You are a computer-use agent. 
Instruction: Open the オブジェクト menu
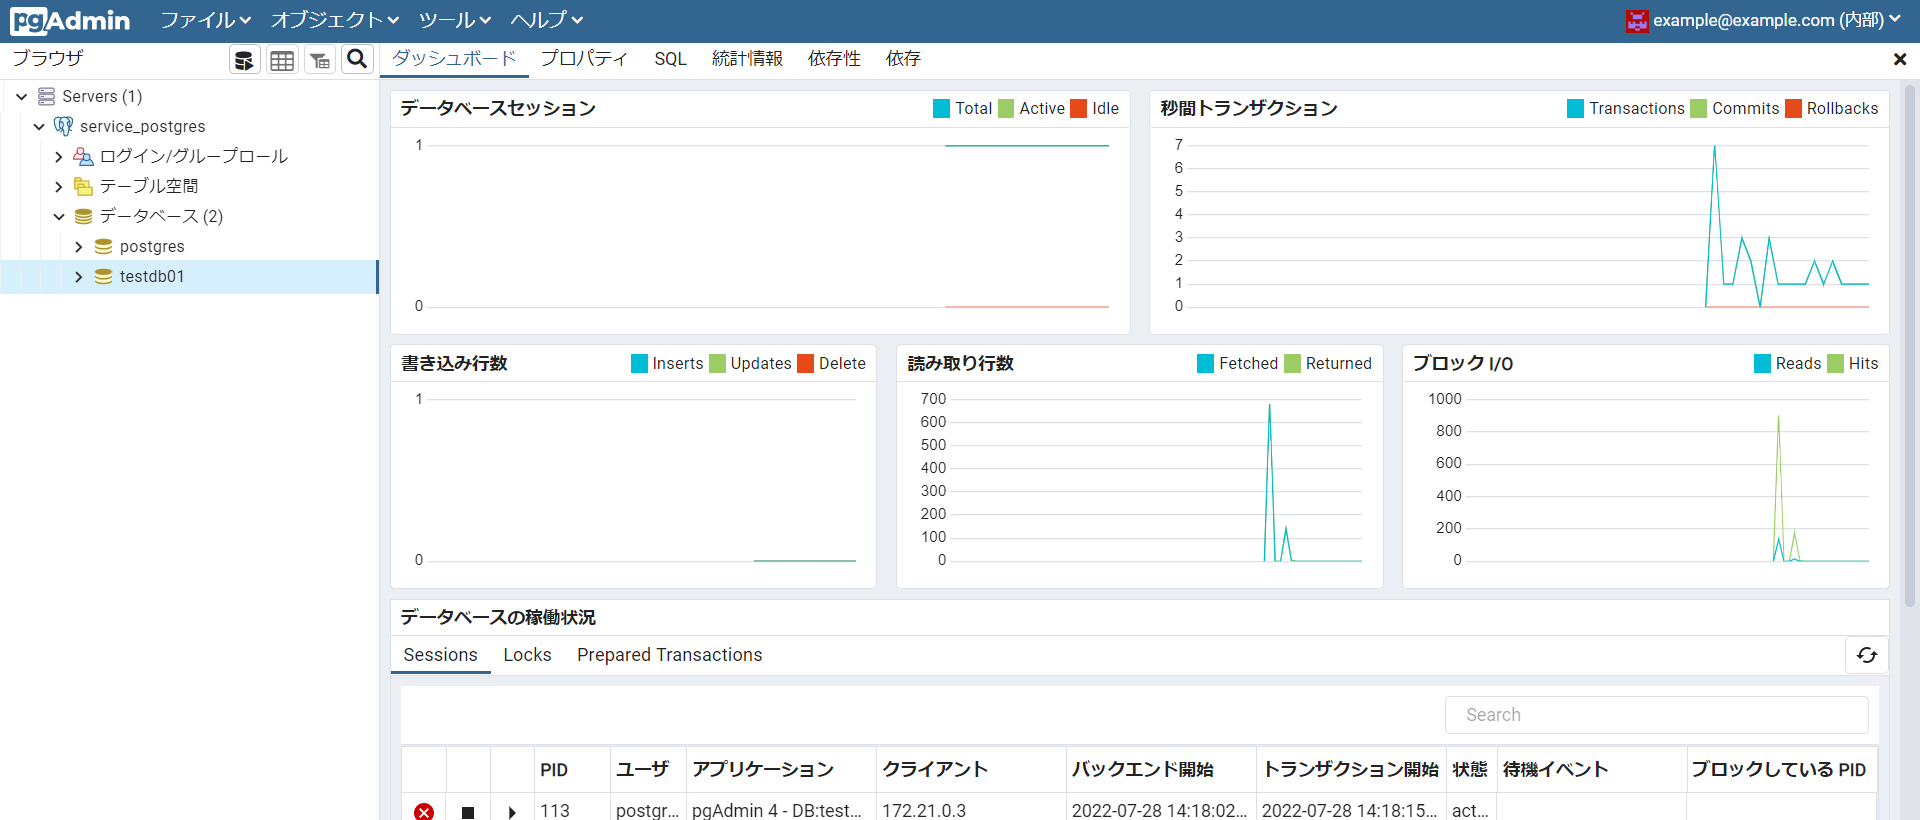(335, 20)
